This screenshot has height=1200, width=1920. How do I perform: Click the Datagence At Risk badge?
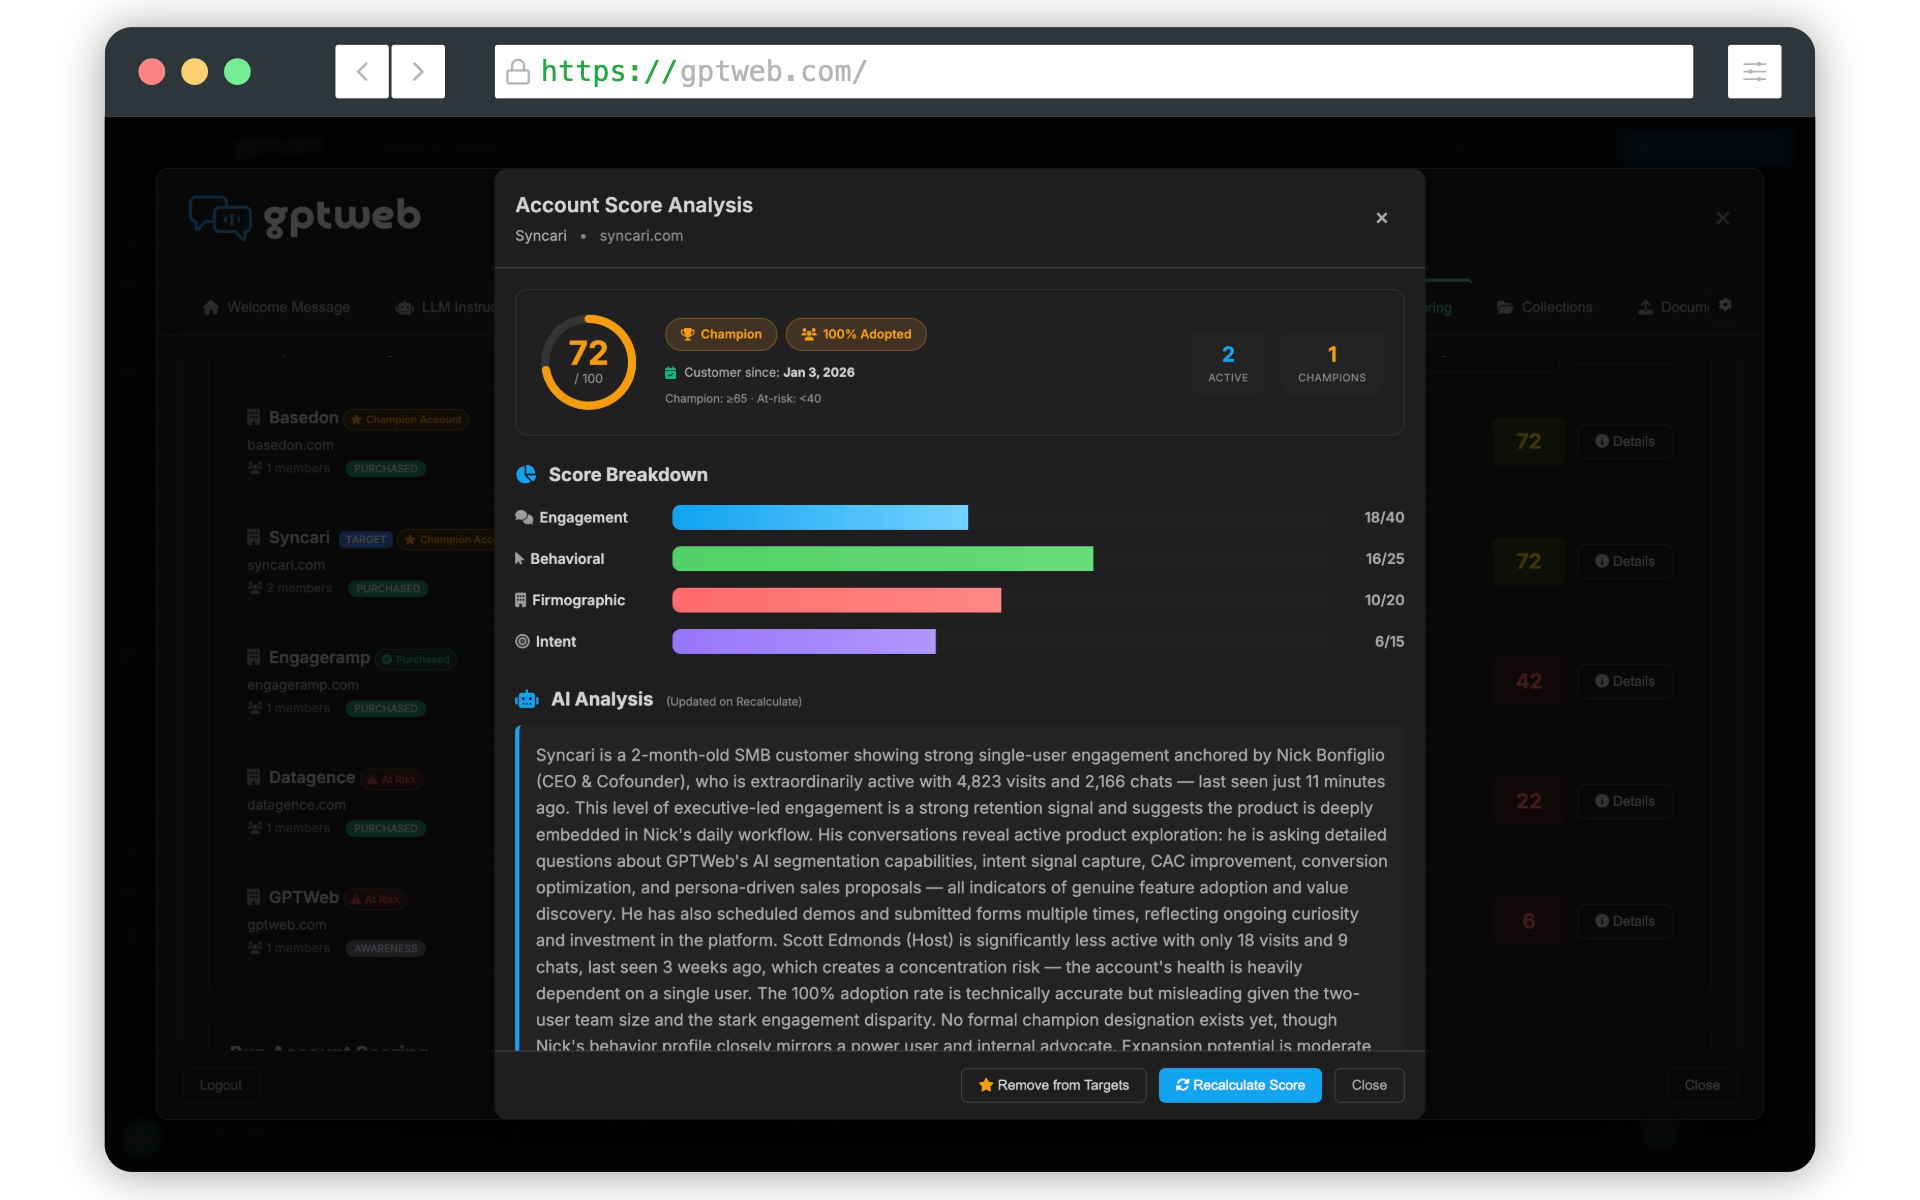click(392, 779)
